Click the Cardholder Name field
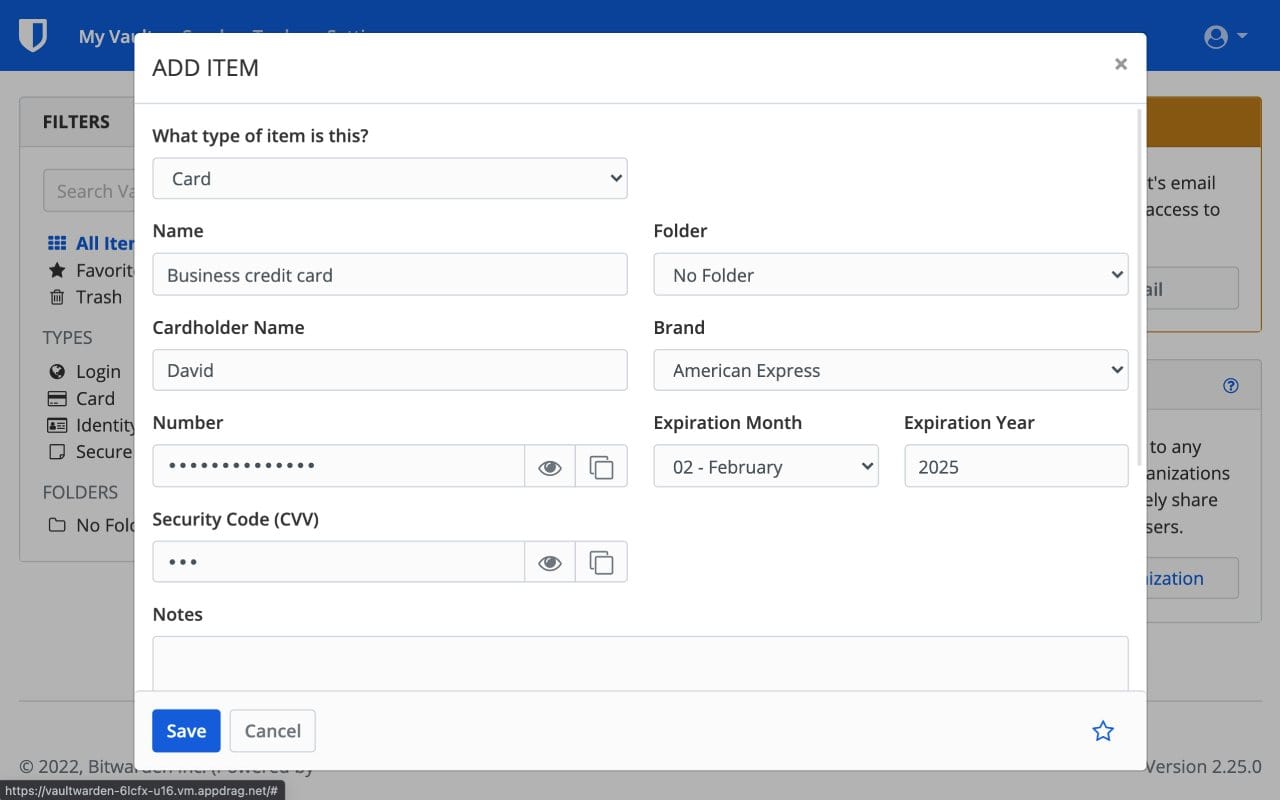Screen dimensions: 1280x800 point(389,371)
